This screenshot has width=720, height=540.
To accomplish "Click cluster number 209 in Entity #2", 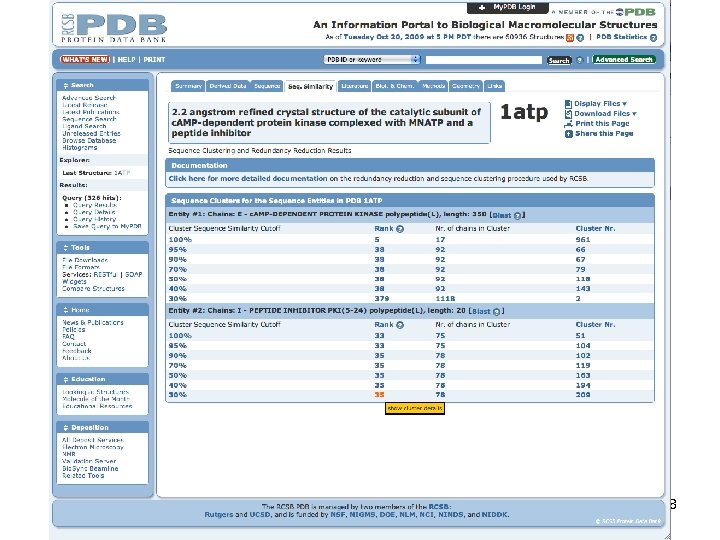I will (x=583, y=395).
